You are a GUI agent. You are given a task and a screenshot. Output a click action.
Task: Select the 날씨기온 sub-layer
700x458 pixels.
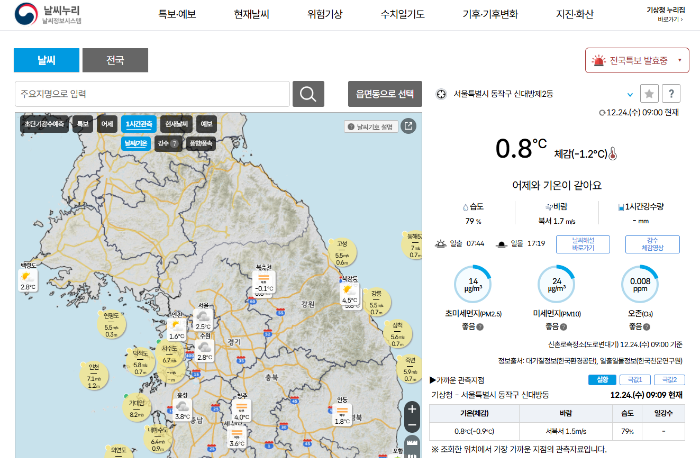pos(136,143)
